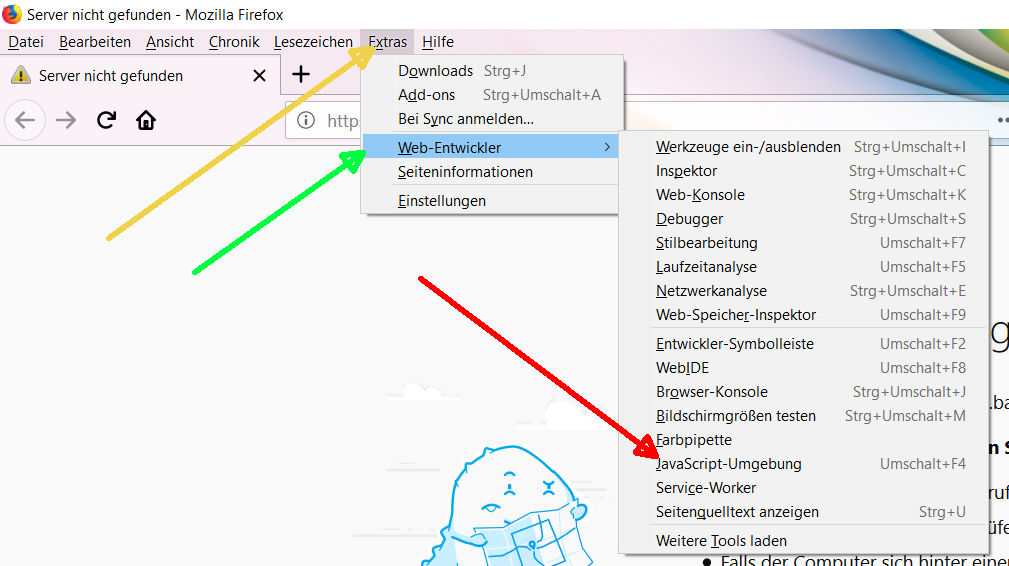Select 'Werkzeuge ein-/ausblenden'
This screenshot has width=1009, height=566.
click(804, 147)
